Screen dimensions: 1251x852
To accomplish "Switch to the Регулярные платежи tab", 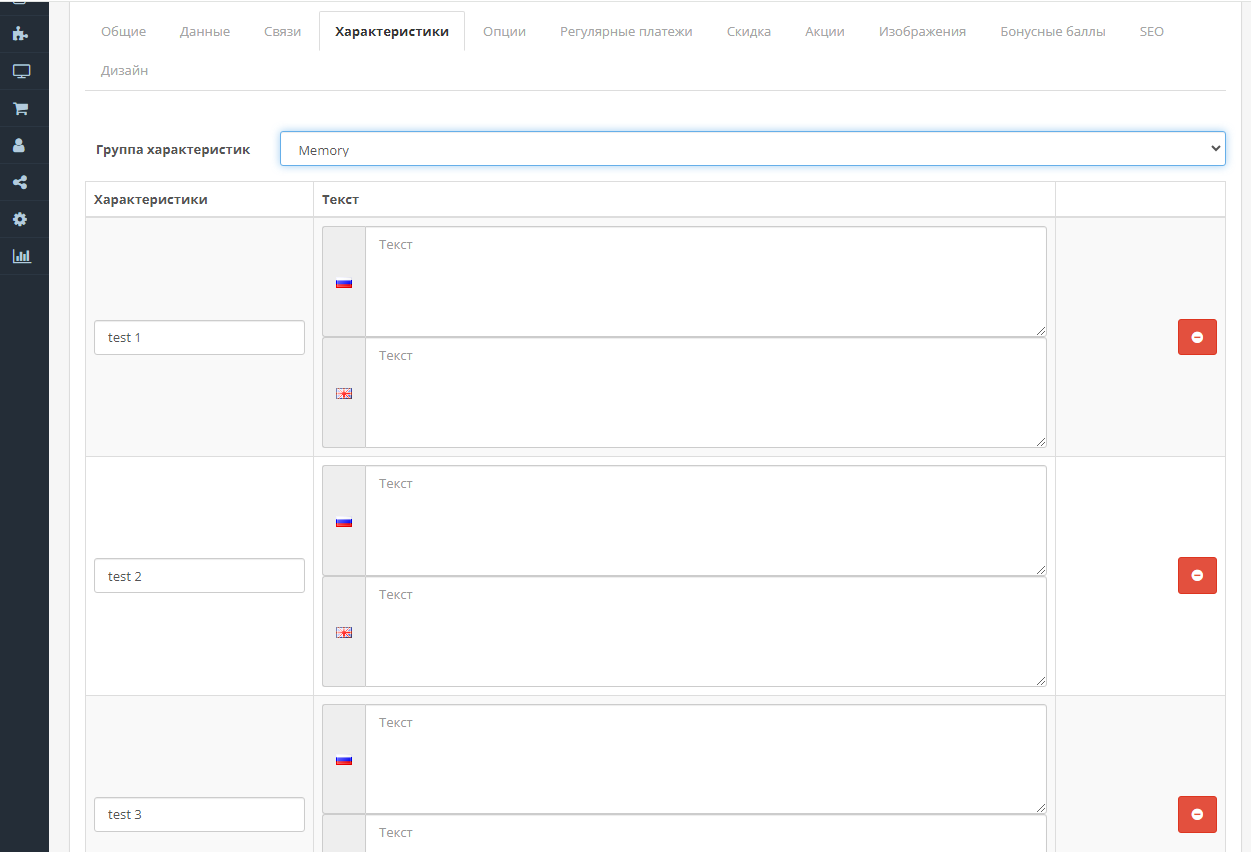I will pos(626,31).
